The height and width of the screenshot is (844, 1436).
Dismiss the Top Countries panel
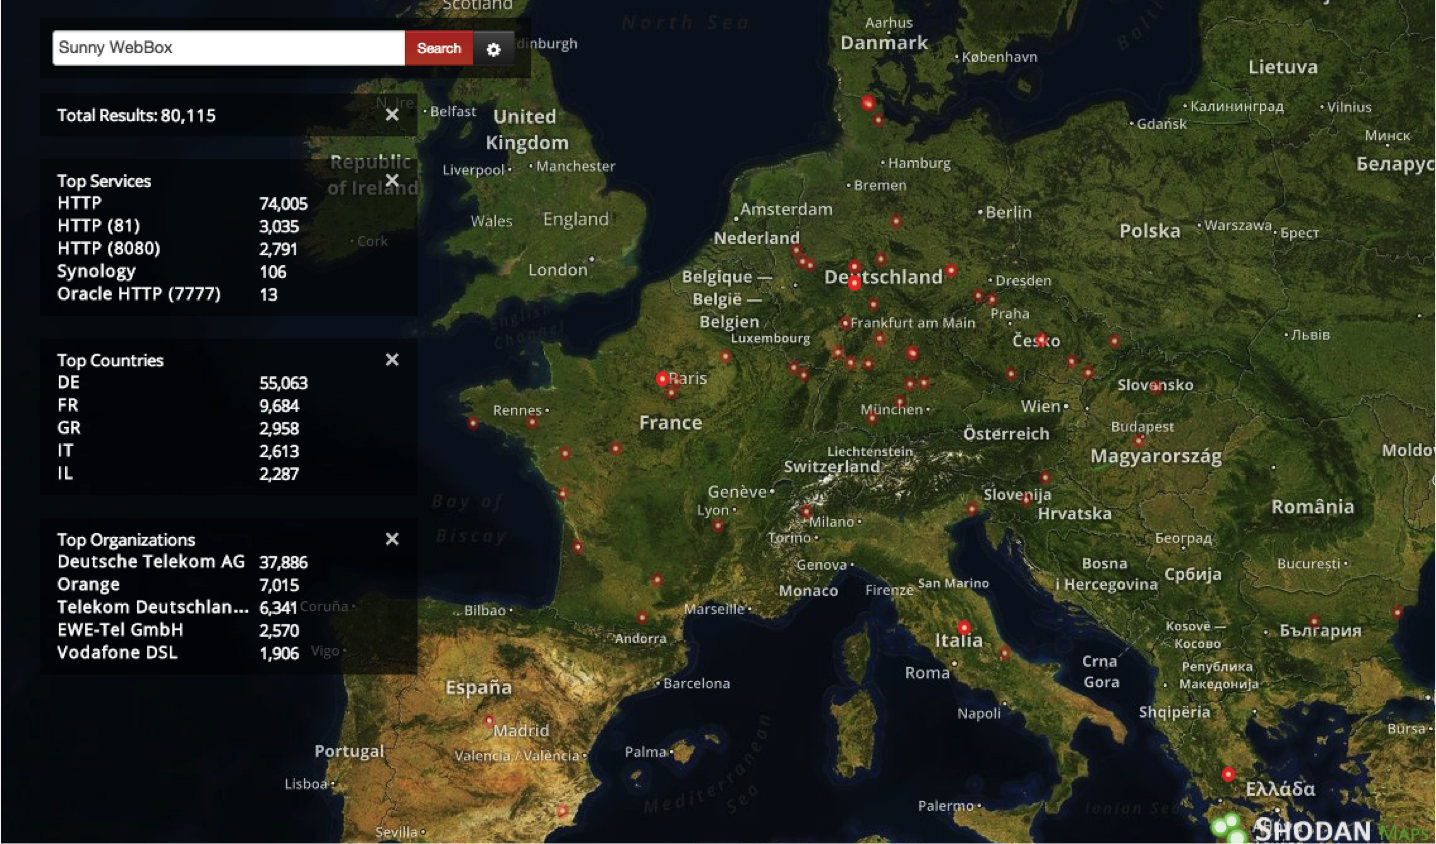point(392,360)
